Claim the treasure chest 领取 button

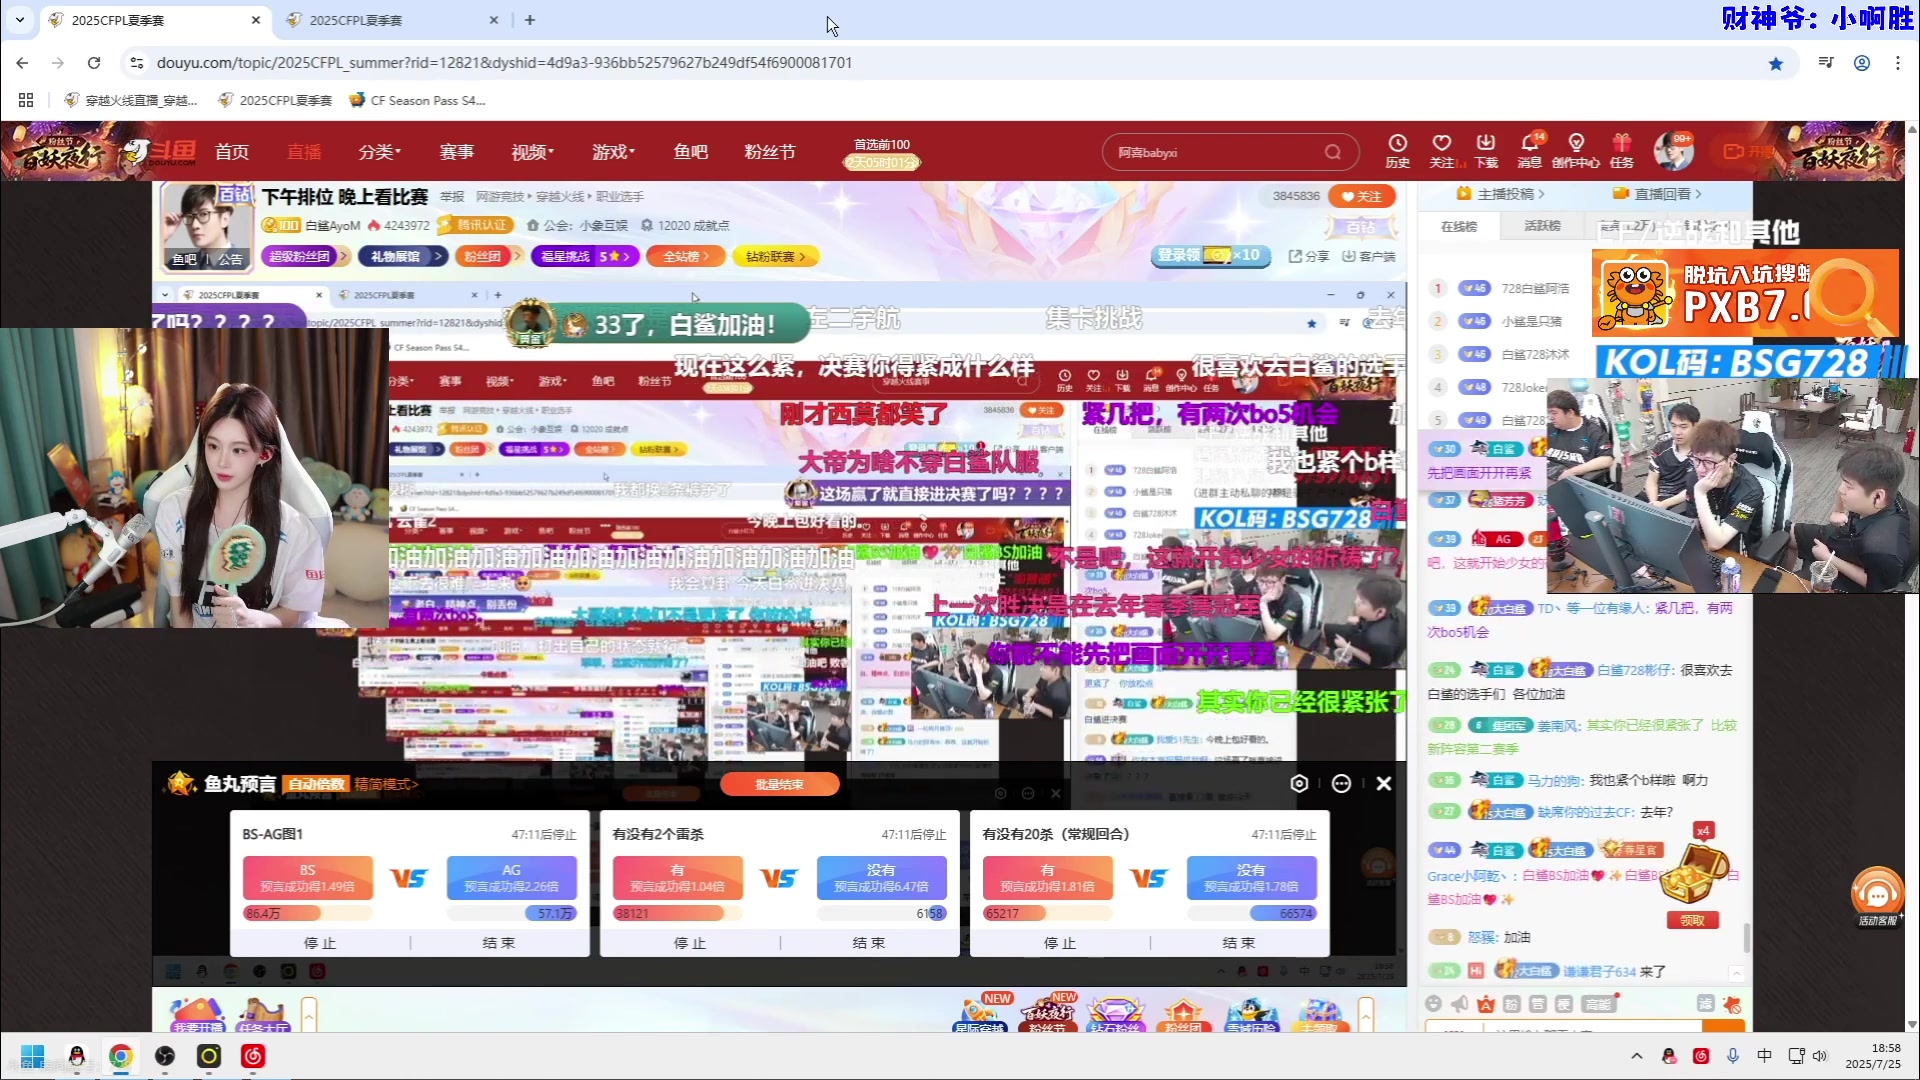1692,921
